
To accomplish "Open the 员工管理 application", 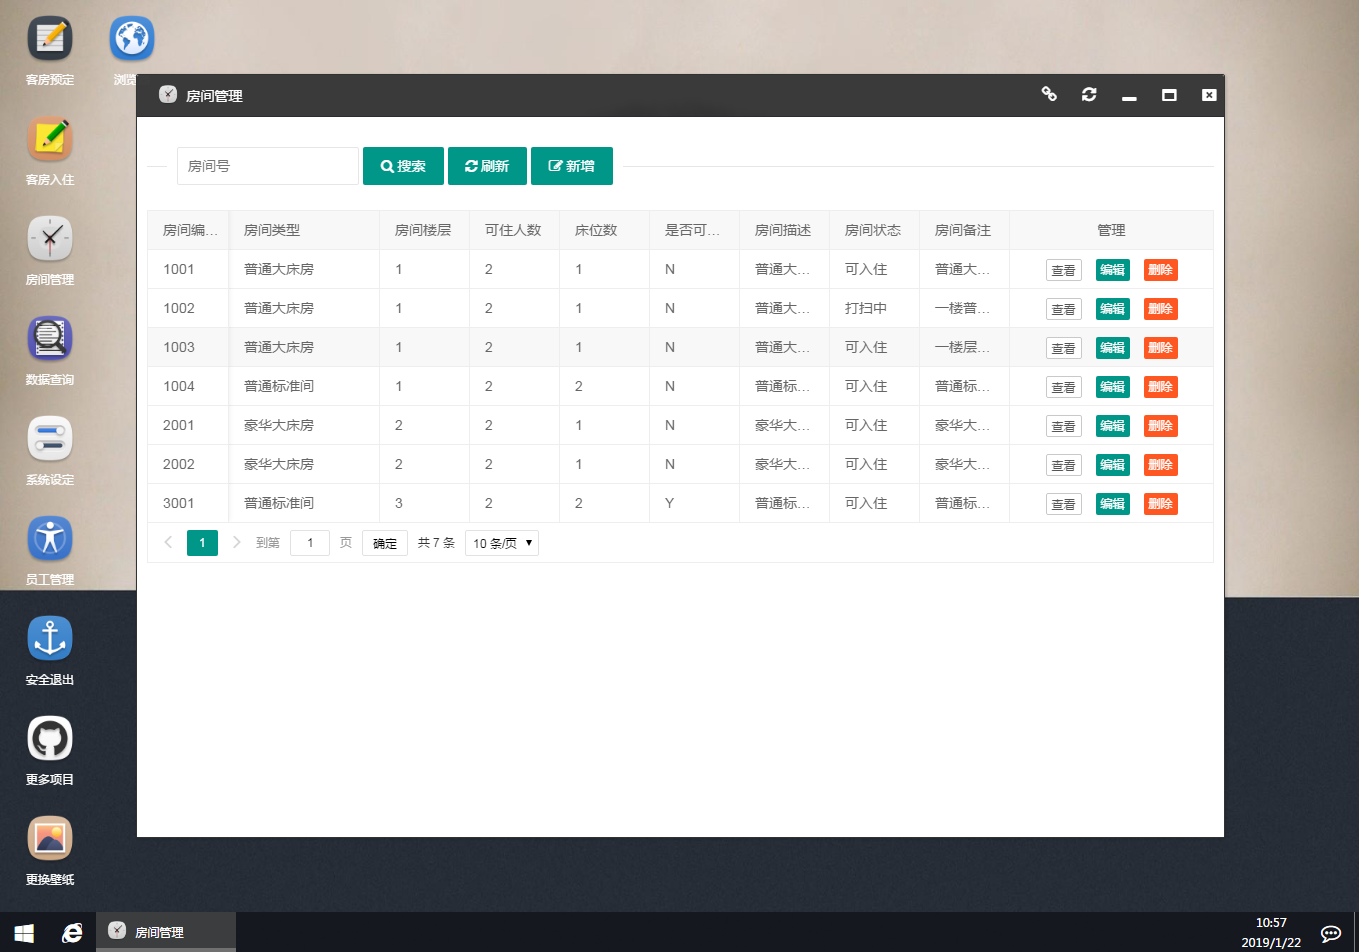I will pos(50,540).
